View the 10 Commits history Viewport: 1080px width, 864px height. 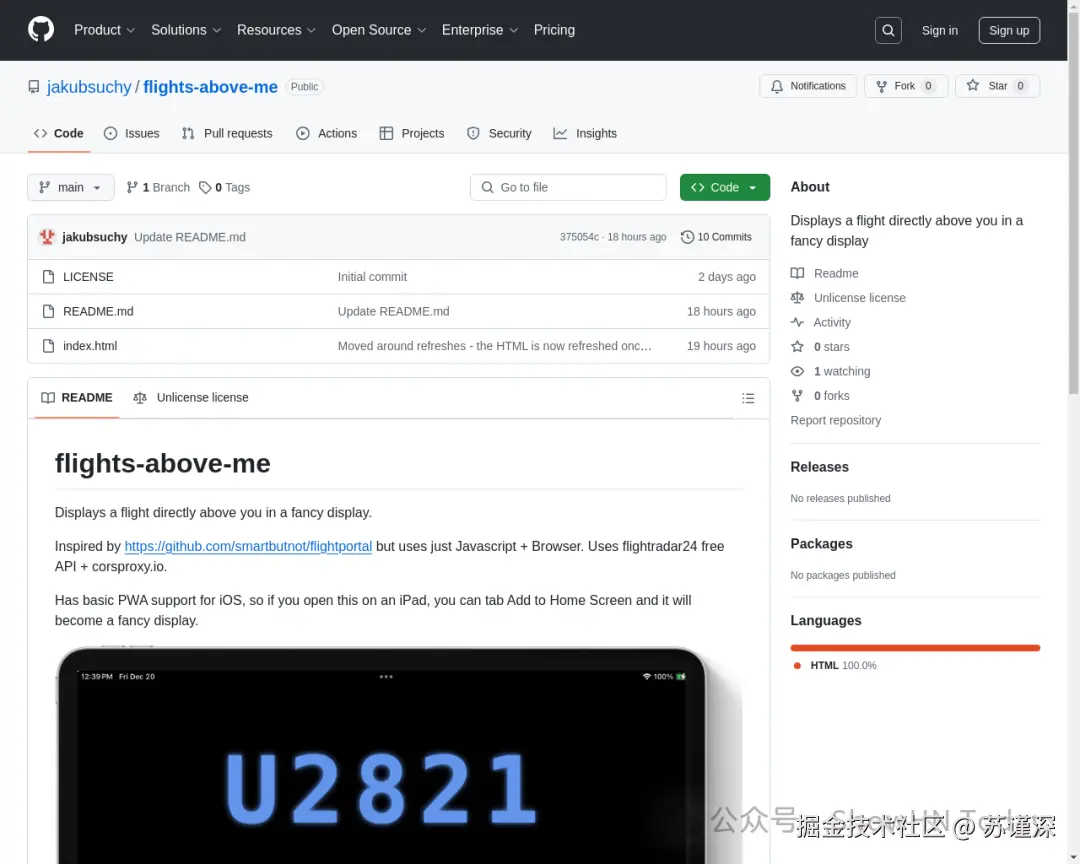coord(716,237)
